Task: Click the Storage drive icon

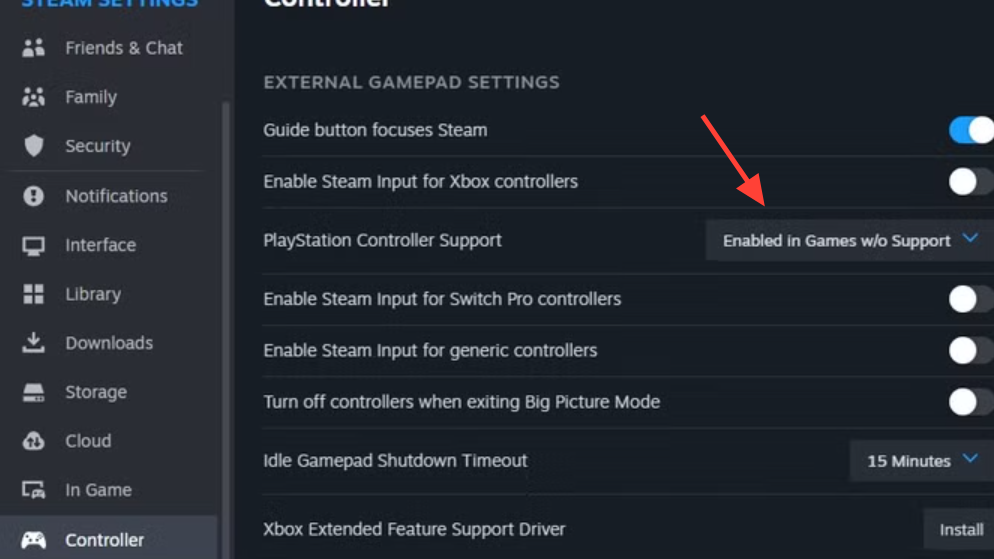Action: pyautogui.click(x=34, y=392)
